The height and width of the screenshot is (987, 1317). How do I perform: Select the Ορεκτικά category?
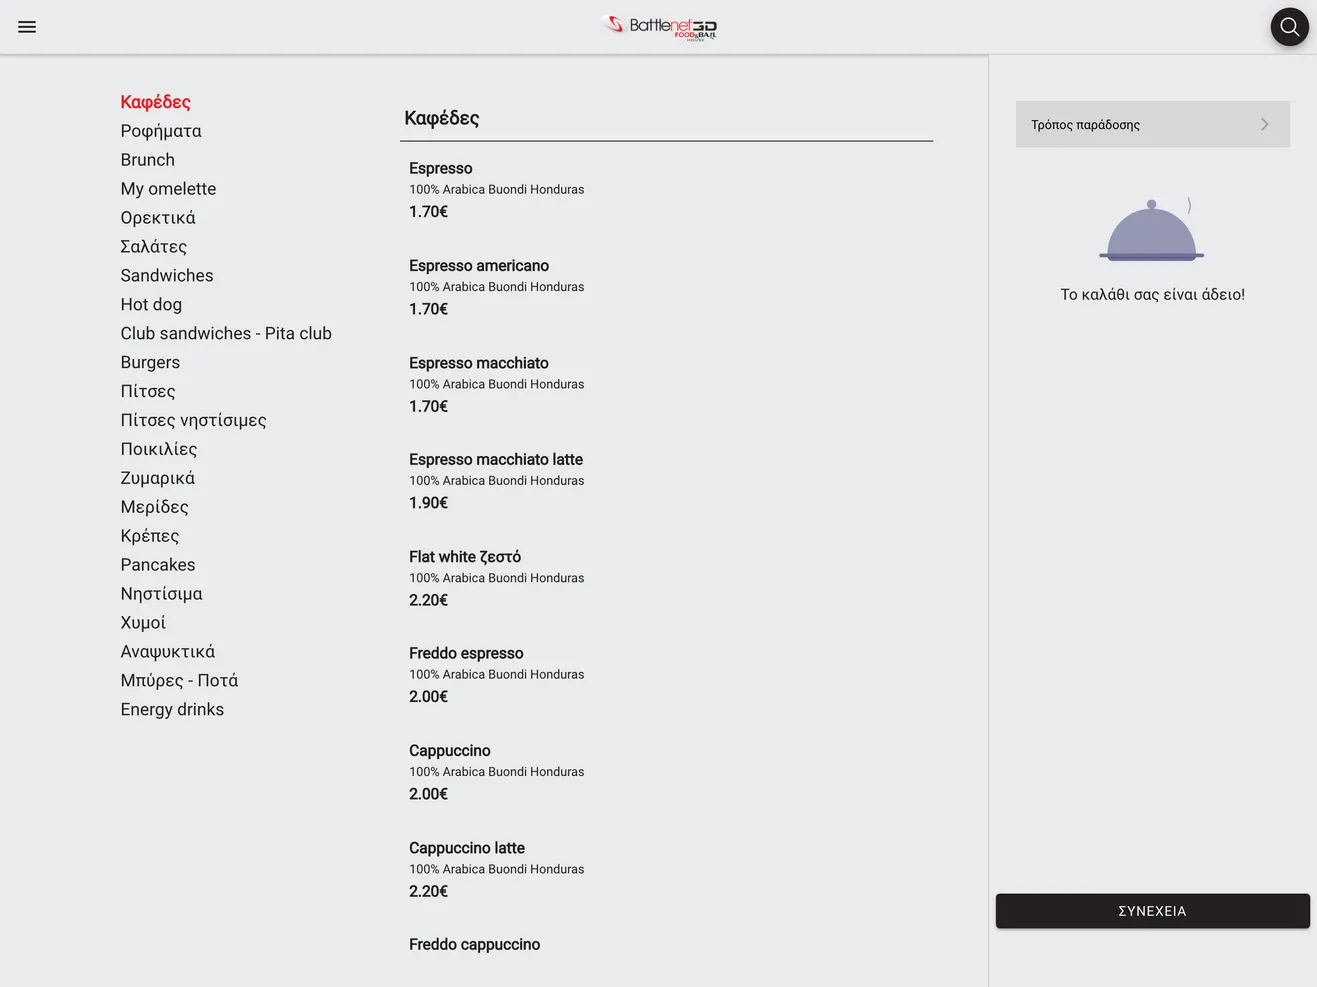coord(158,218)
